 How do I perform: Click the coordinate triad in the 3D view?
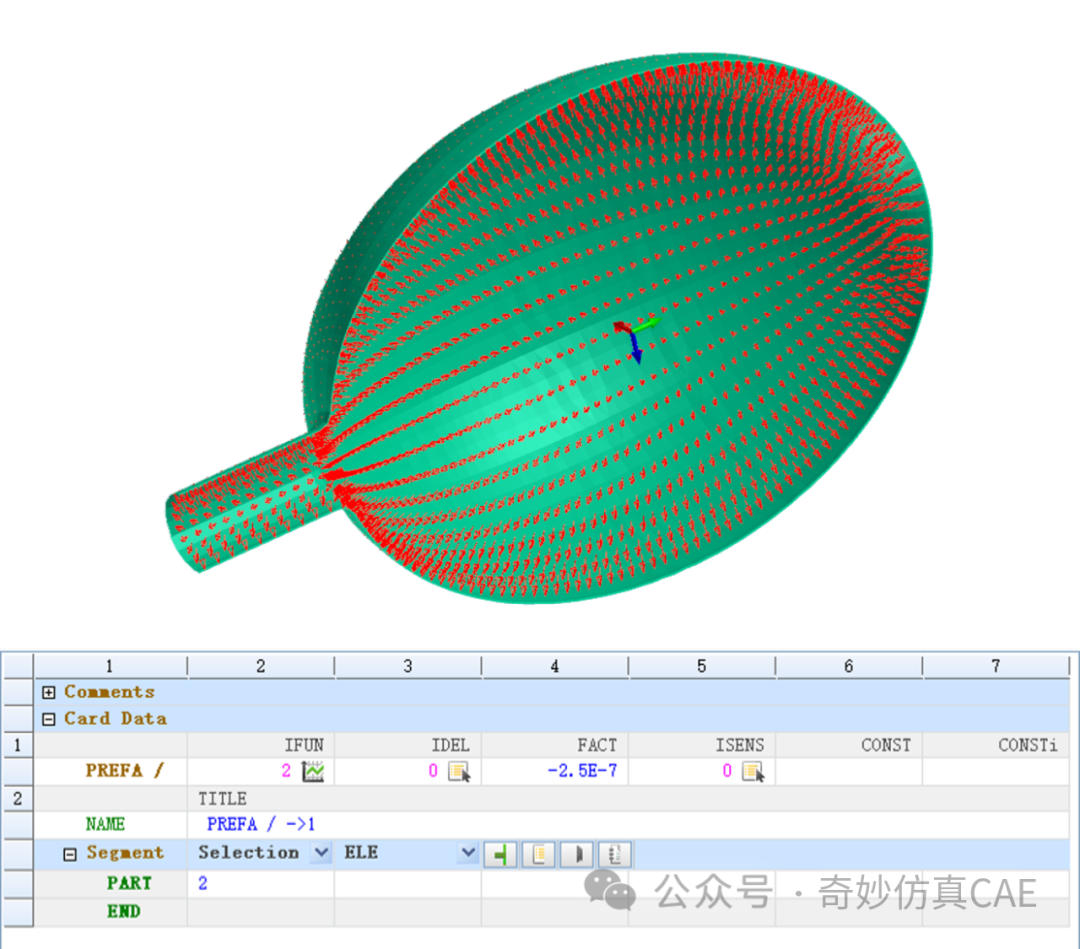coord(636,338)
